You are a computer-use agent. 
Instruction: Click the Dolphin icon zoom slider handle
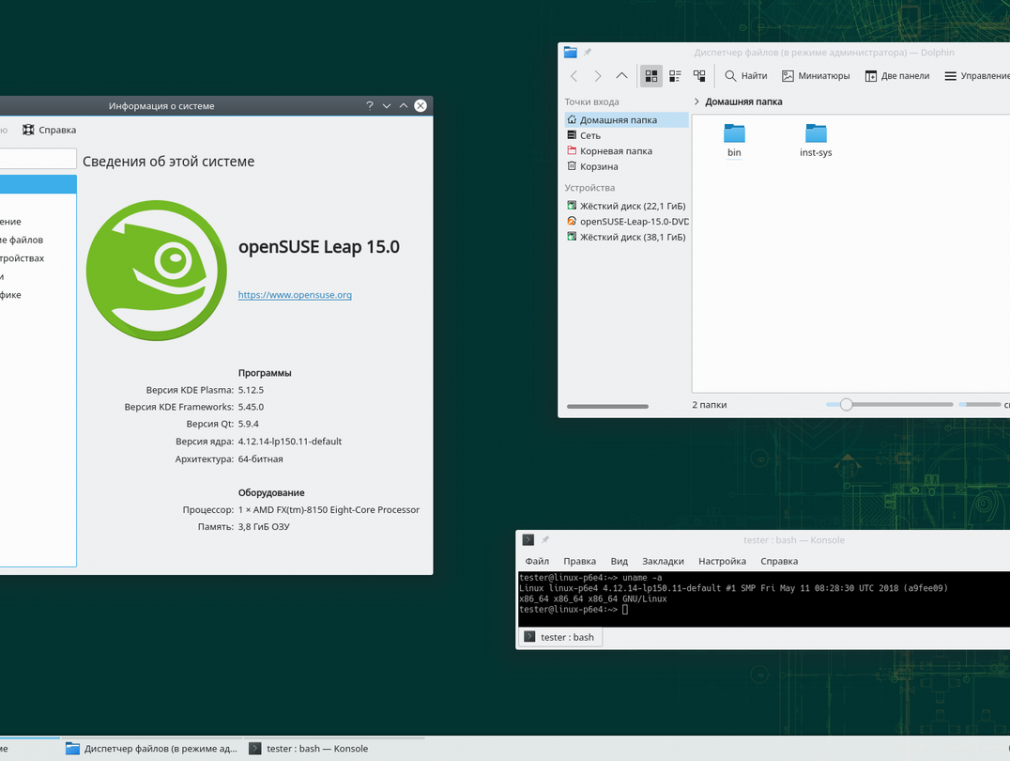click(846, 405)
